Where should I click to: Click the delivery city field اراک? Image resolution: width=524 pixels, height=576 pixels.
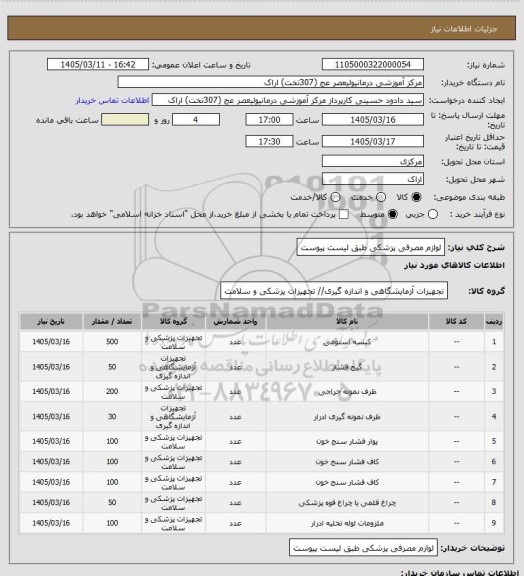pos(373,179)
